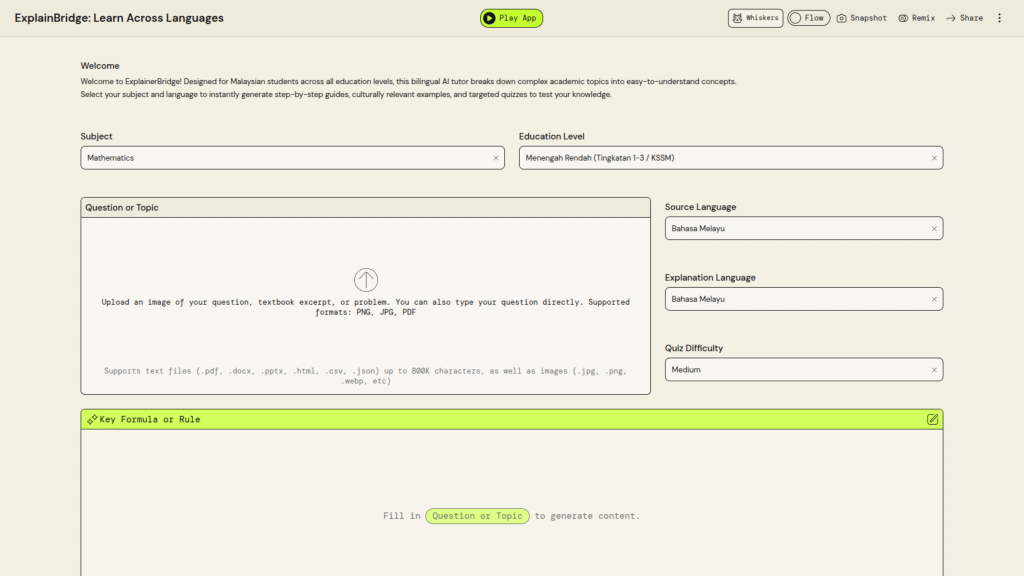Open the Source Language dropdown

(795, 229)
